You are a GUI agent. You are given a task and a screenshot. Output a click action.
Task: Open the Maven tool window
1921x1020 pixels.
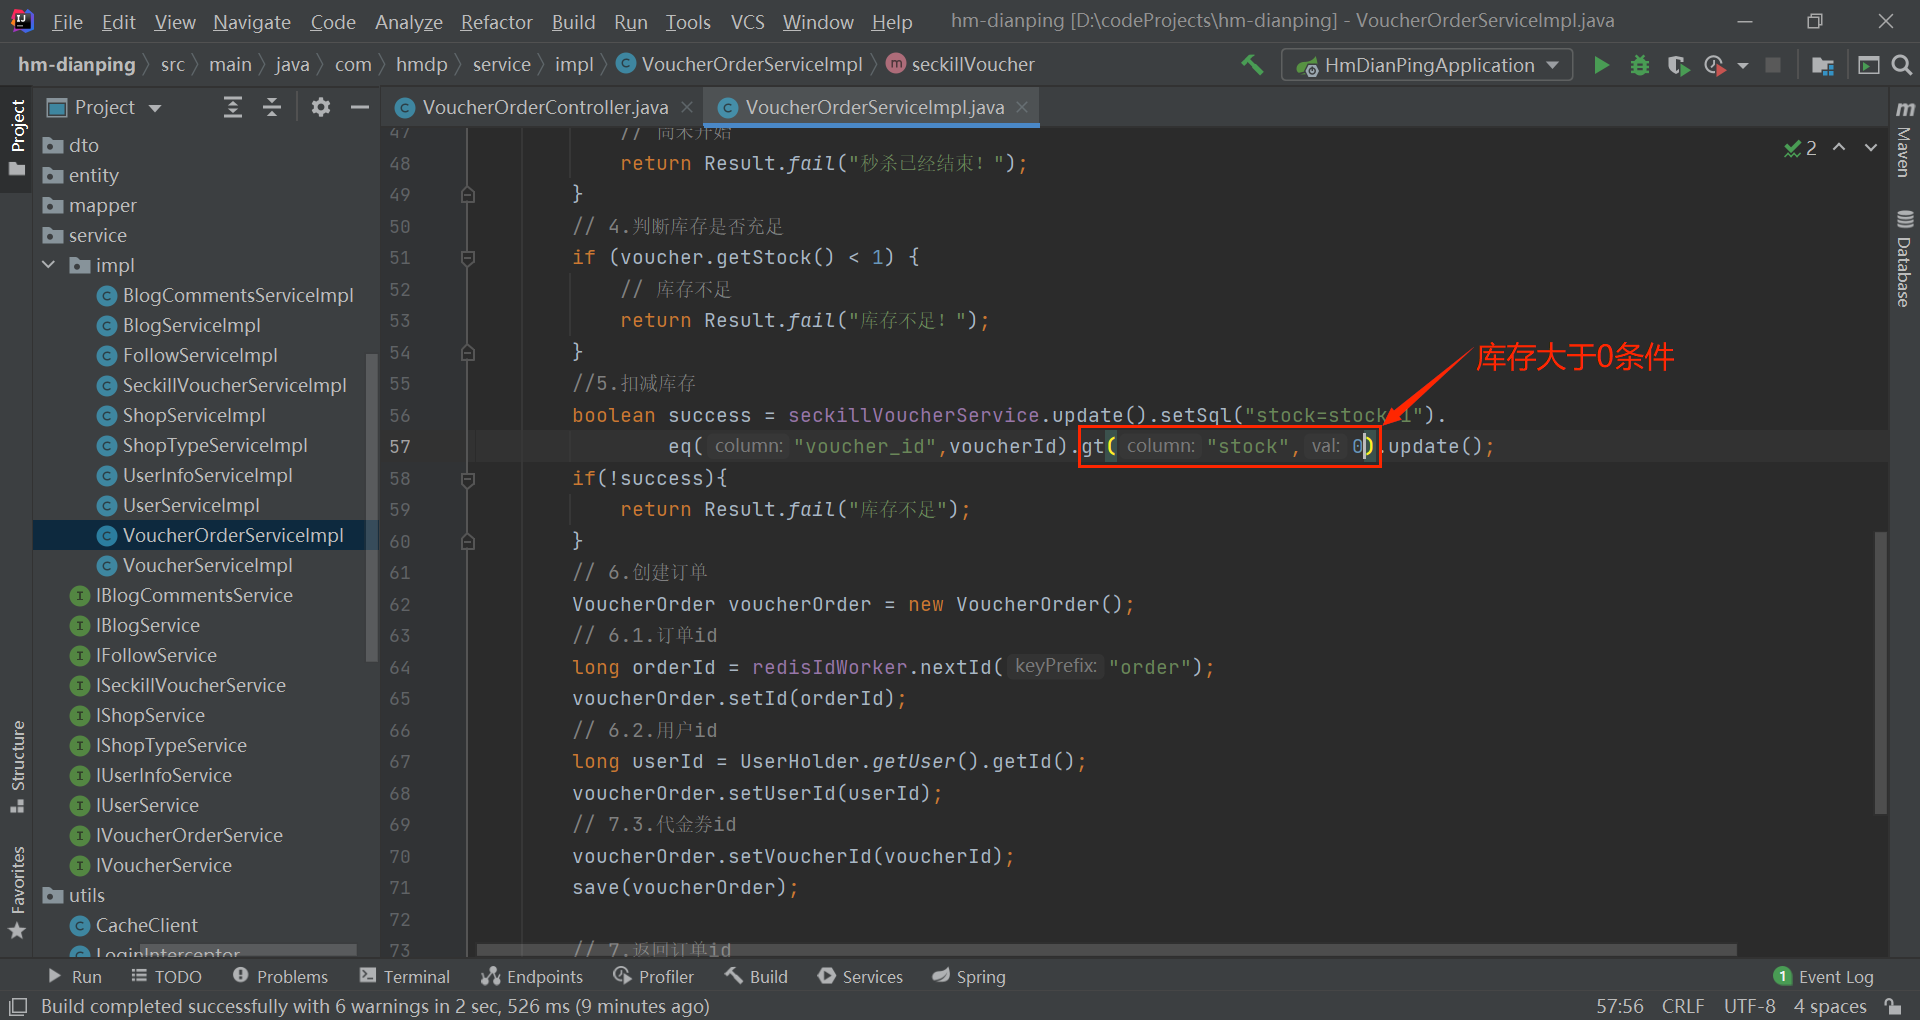click(1904, 139)
